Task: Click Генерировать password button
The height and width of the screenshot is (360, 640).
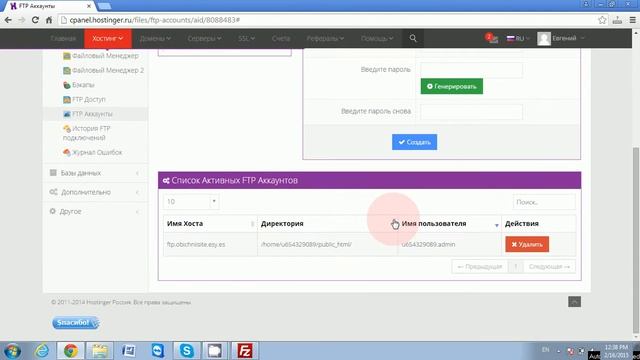Action: pos(452,86)
